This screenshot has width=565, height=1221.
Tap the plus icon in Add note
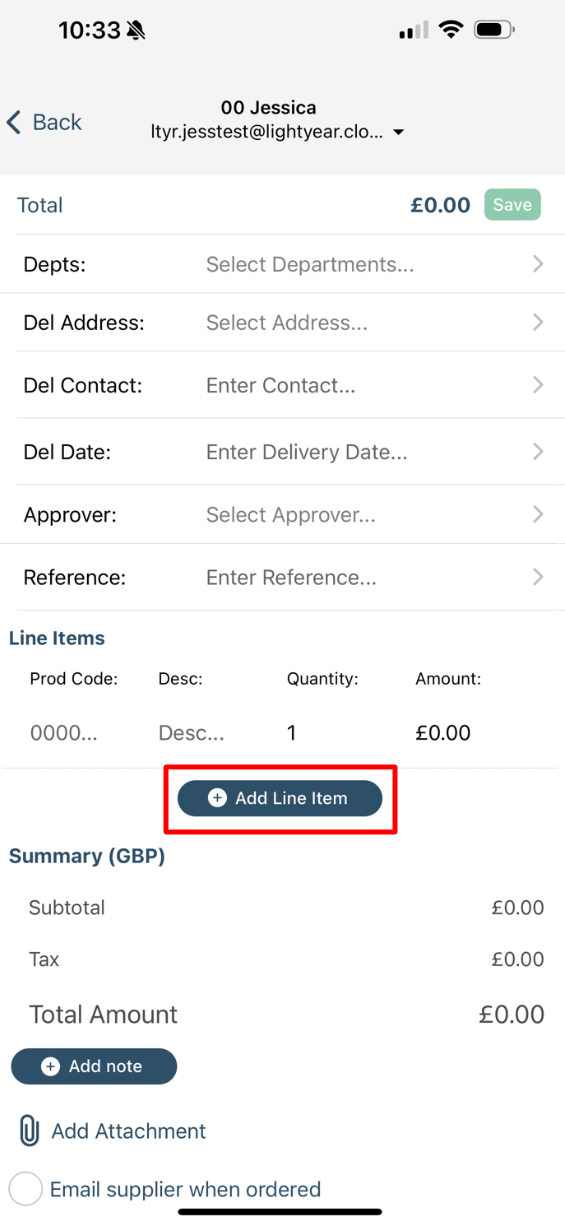click(x=50, y=1067)
